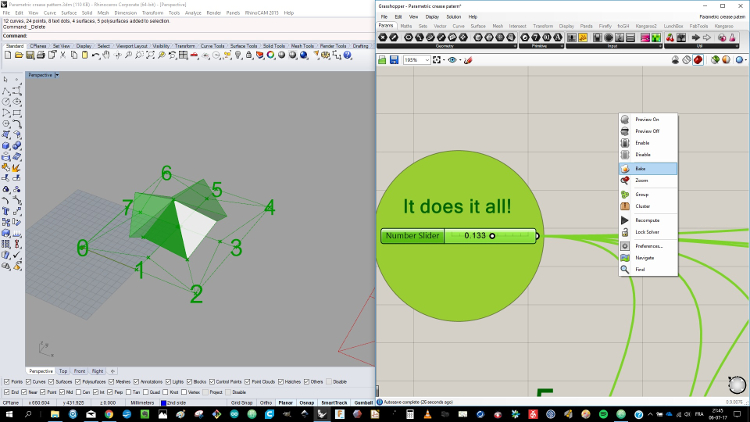Open the Millimeters units box in Rhino status bar
The image size is (750, 422).
coord(142,403)
